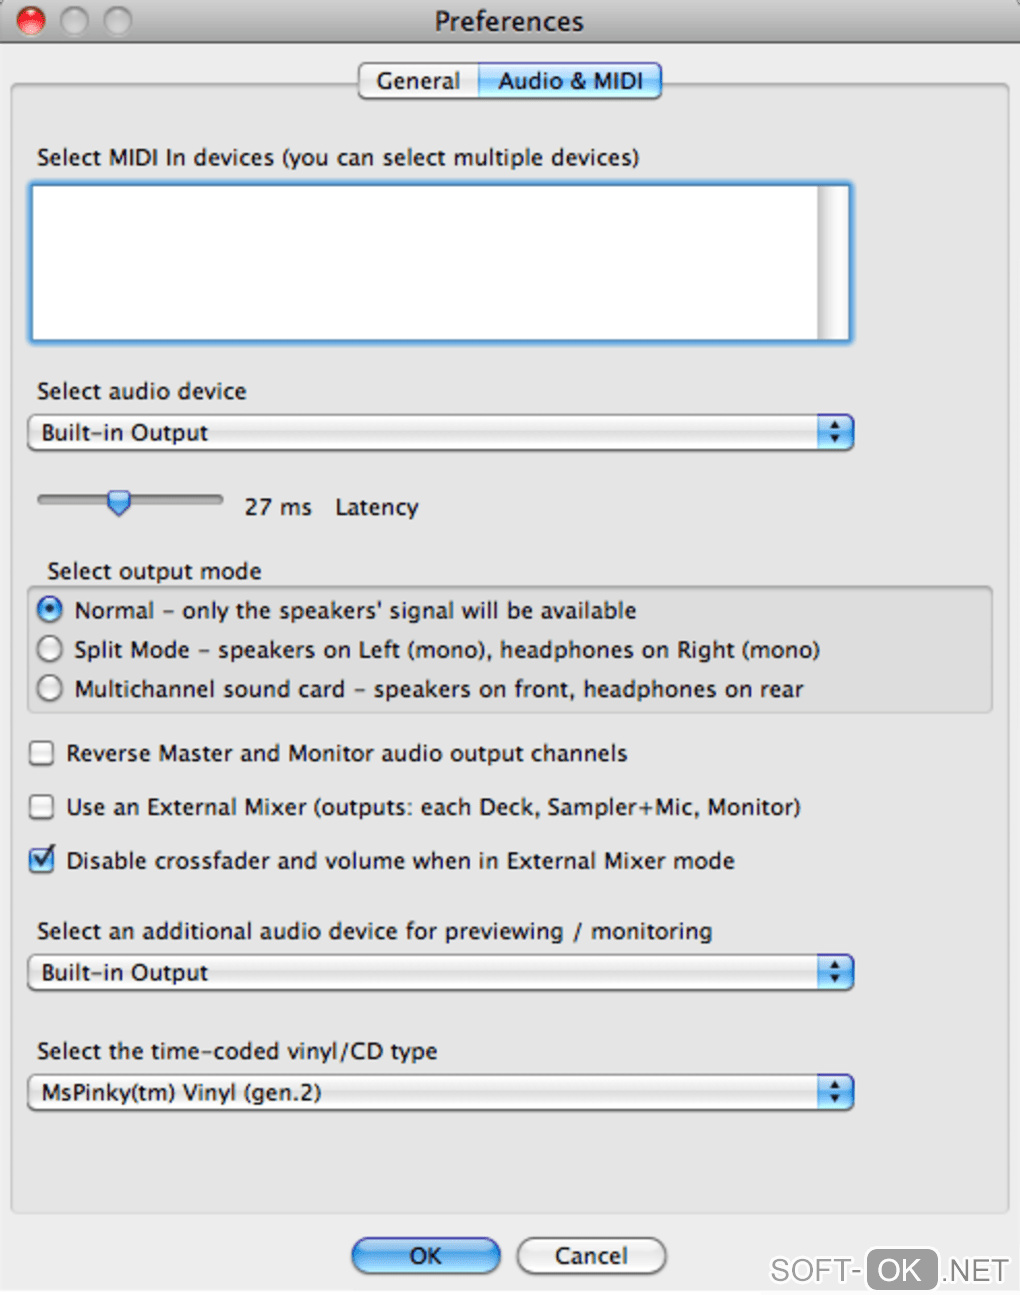Select Normal output mode radio button

[49, 610]
